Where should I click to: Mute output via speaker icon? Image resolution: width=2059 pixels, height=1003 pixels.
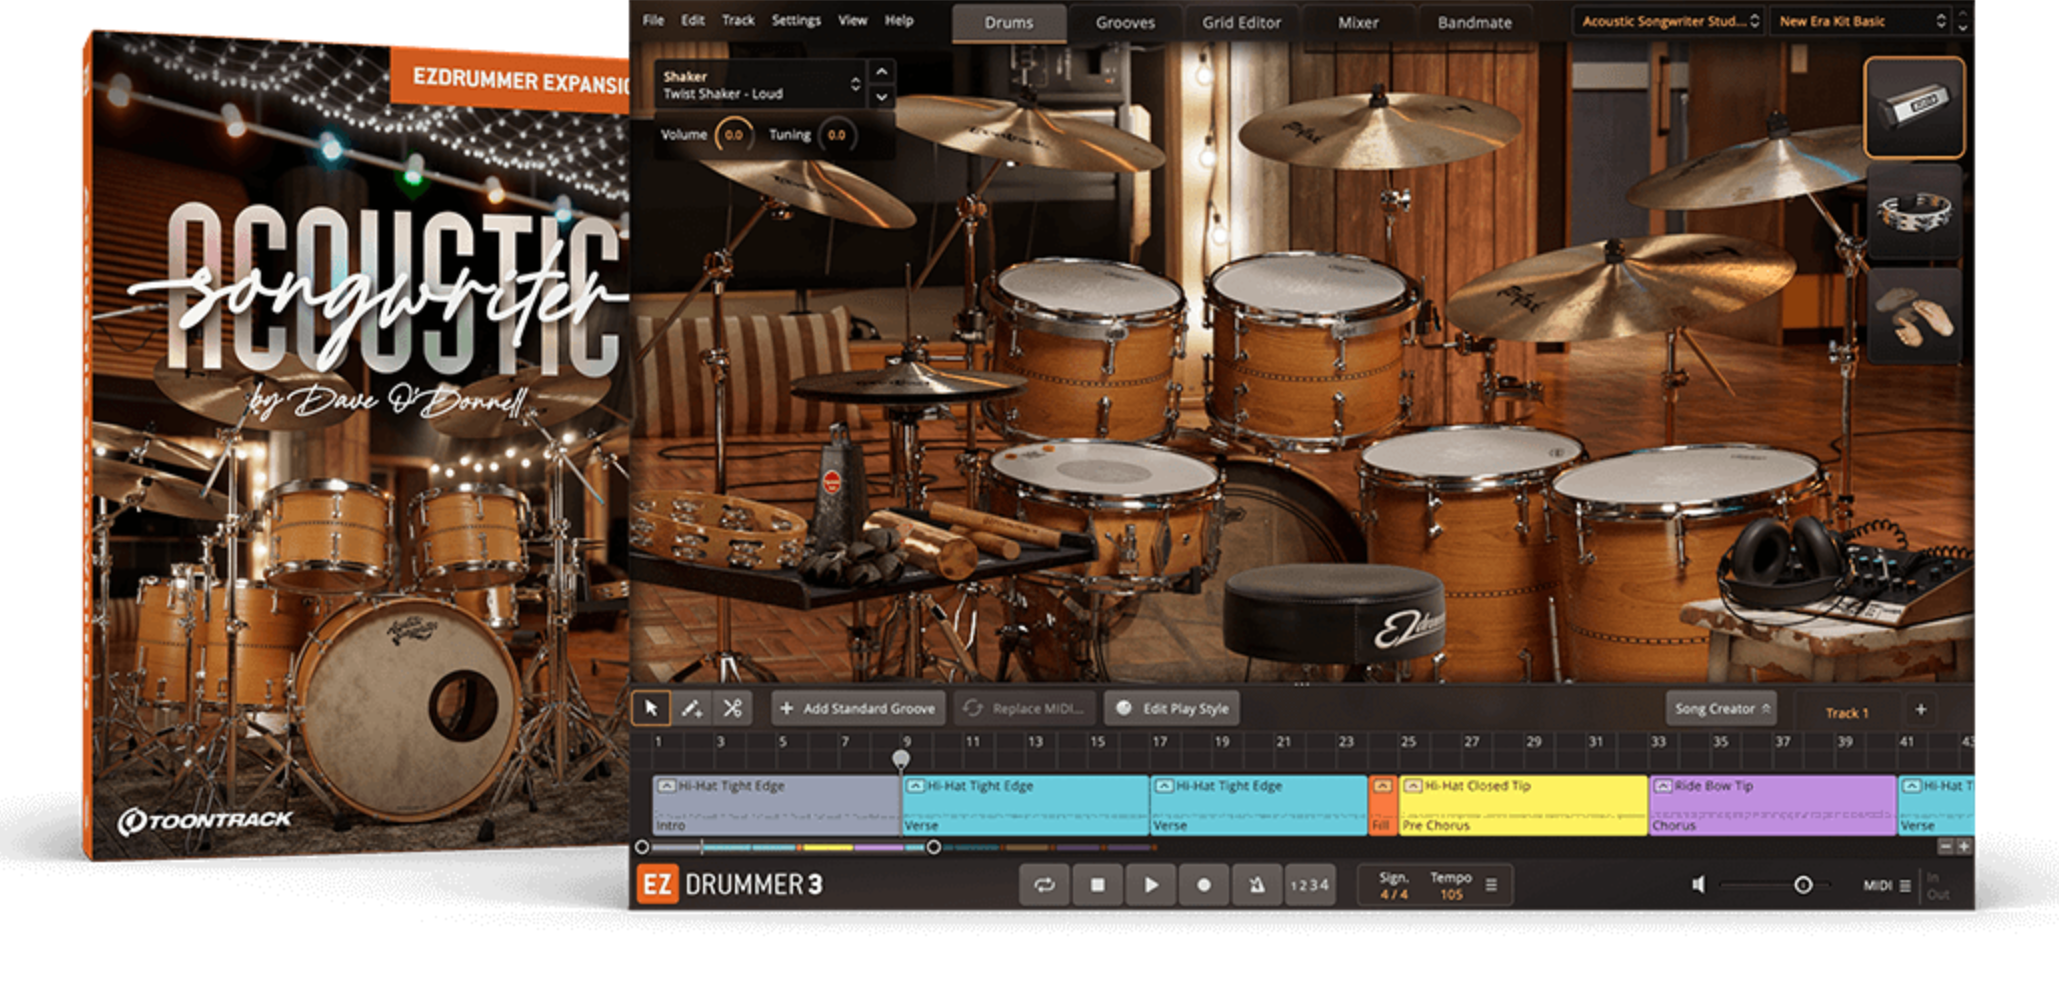1698,885
